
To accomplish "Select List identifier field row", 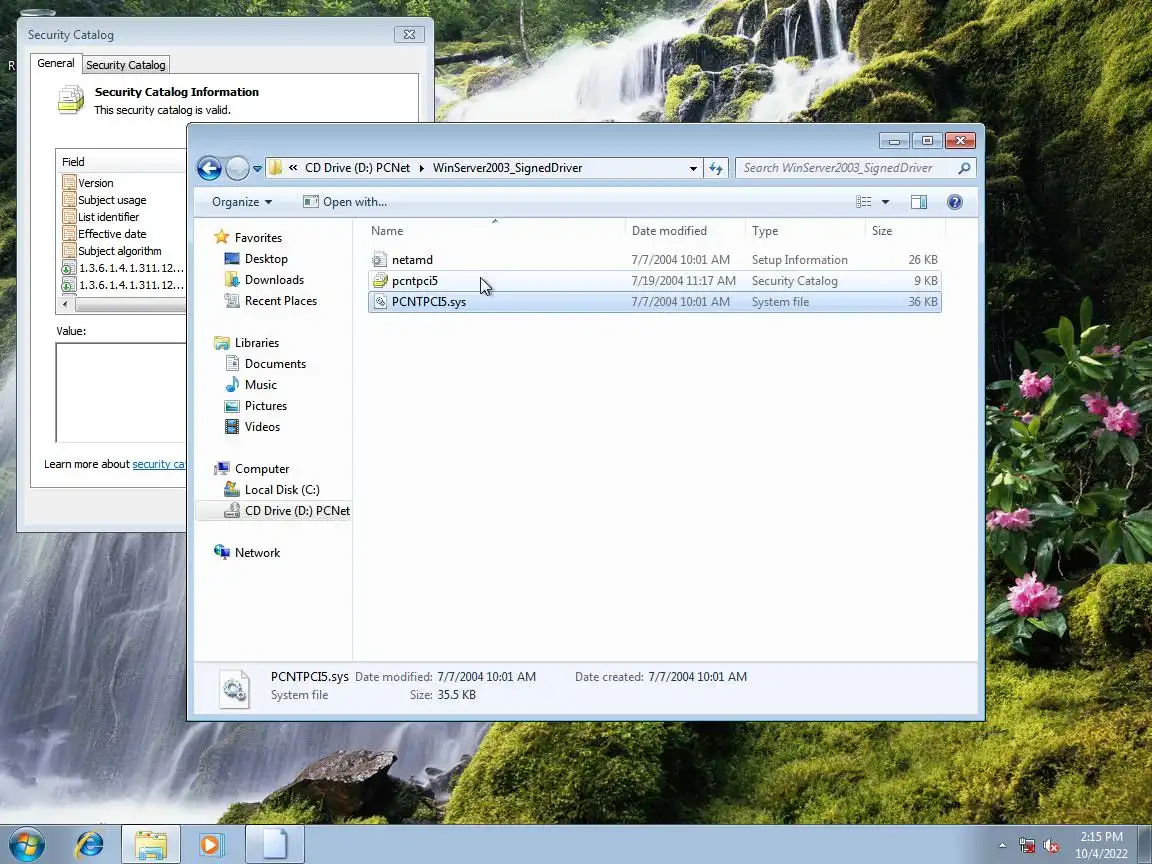I will tap(108, 217).
